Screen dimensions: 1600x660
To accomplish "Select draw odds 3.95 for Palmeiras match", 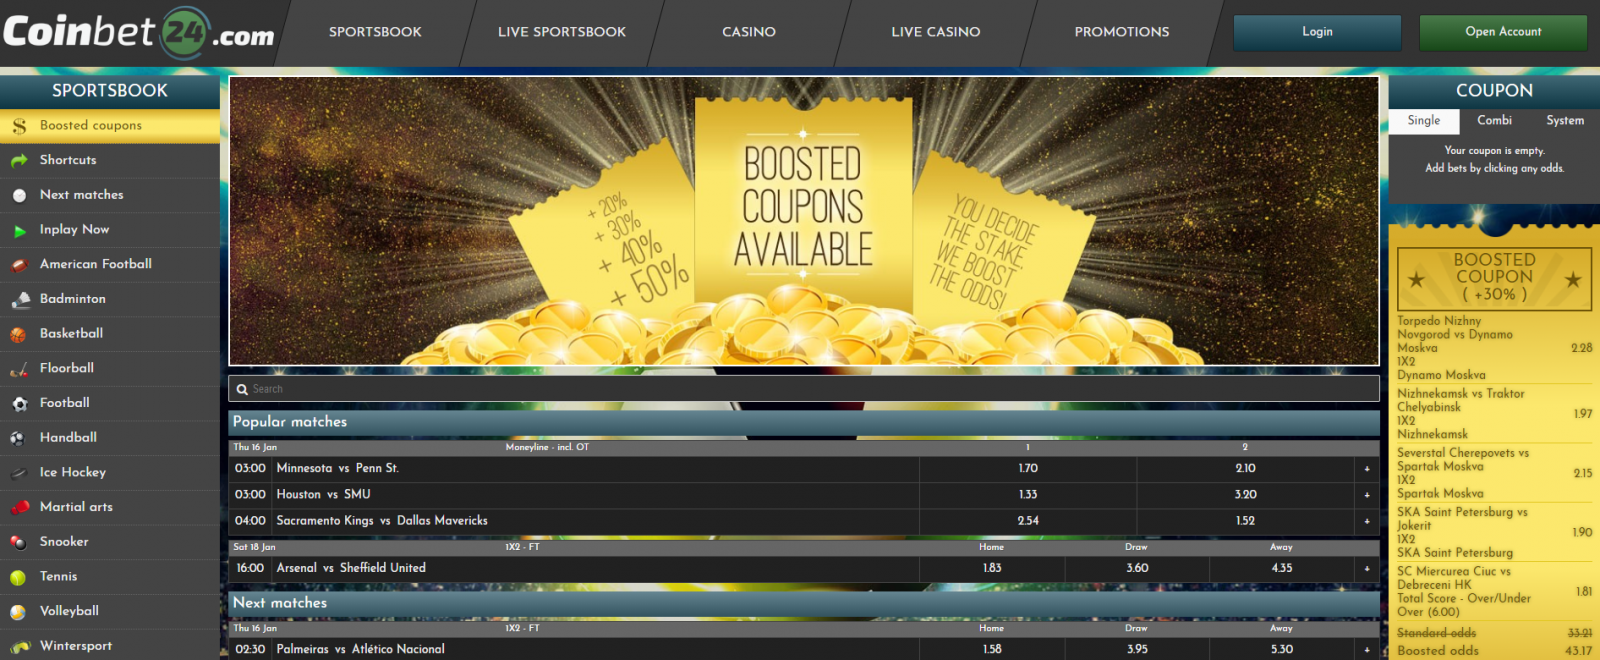I will 1137,649.
